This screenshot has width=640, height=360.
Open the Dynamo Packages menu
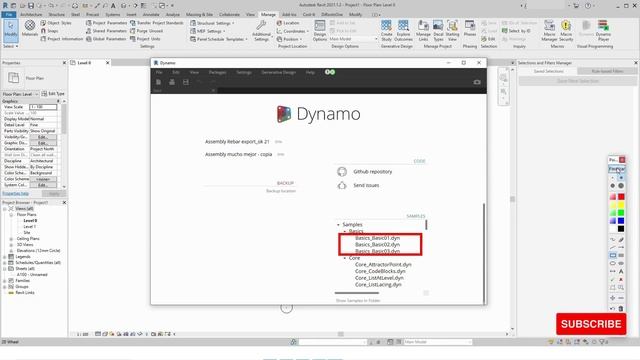(x=218, y=72)
